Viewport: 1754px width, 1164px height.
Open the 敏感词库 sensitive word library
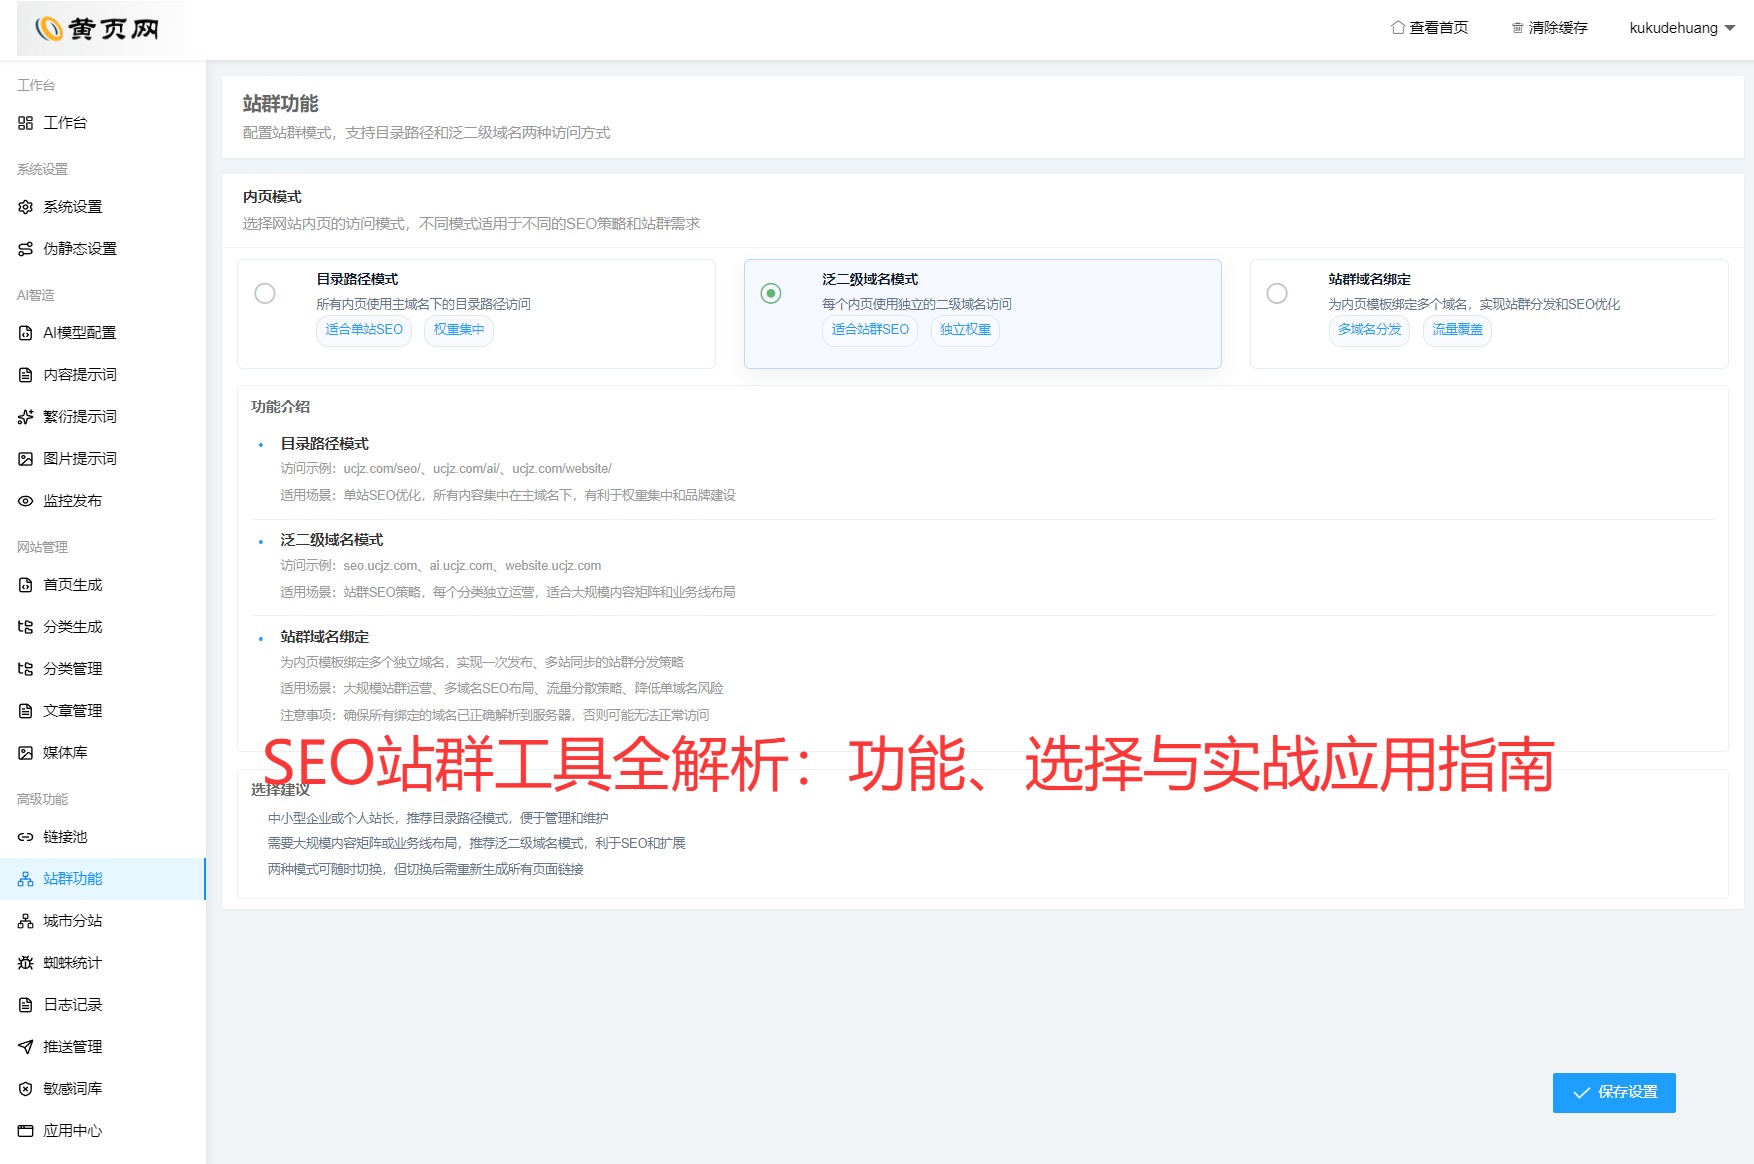pos(70,1088)
